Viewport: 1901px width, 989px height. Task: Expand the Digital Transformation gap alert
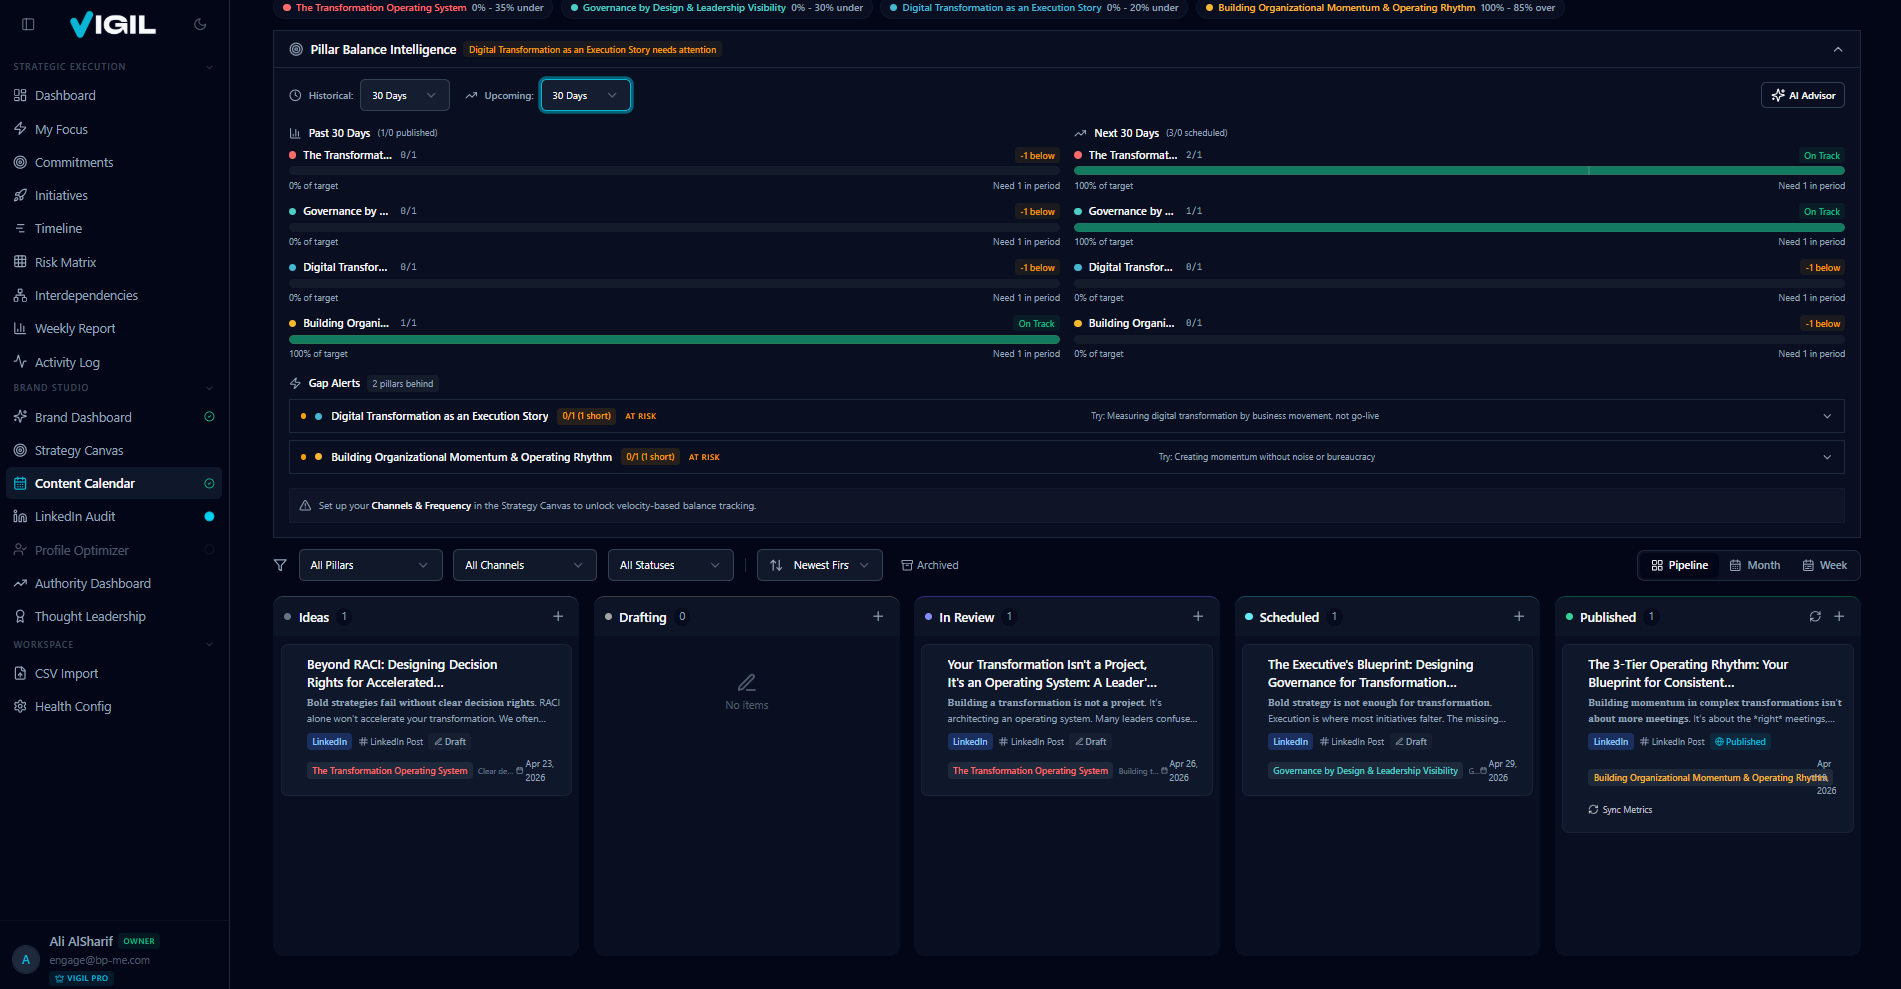(x=1826, y=416)
